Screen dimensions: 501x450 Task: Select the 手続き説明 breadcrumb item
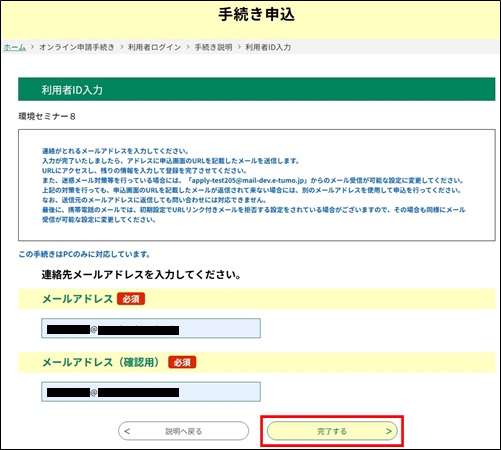[x=213, y=47]
